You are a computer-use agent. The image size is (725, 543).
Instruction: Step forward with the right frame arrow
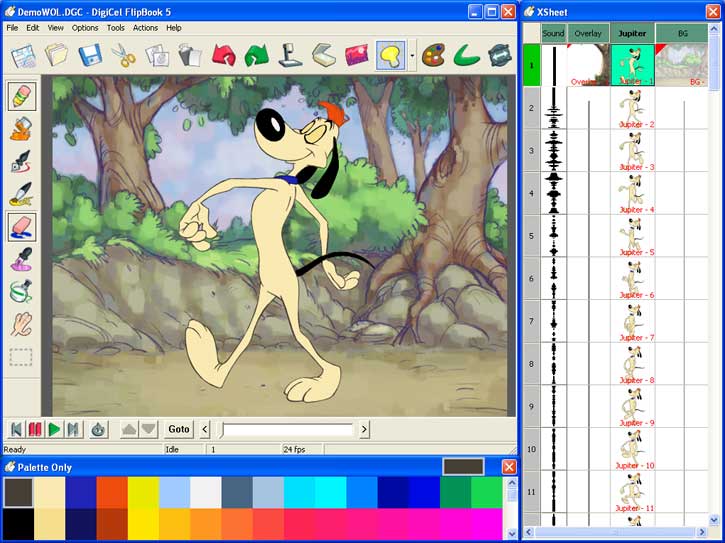364,430
